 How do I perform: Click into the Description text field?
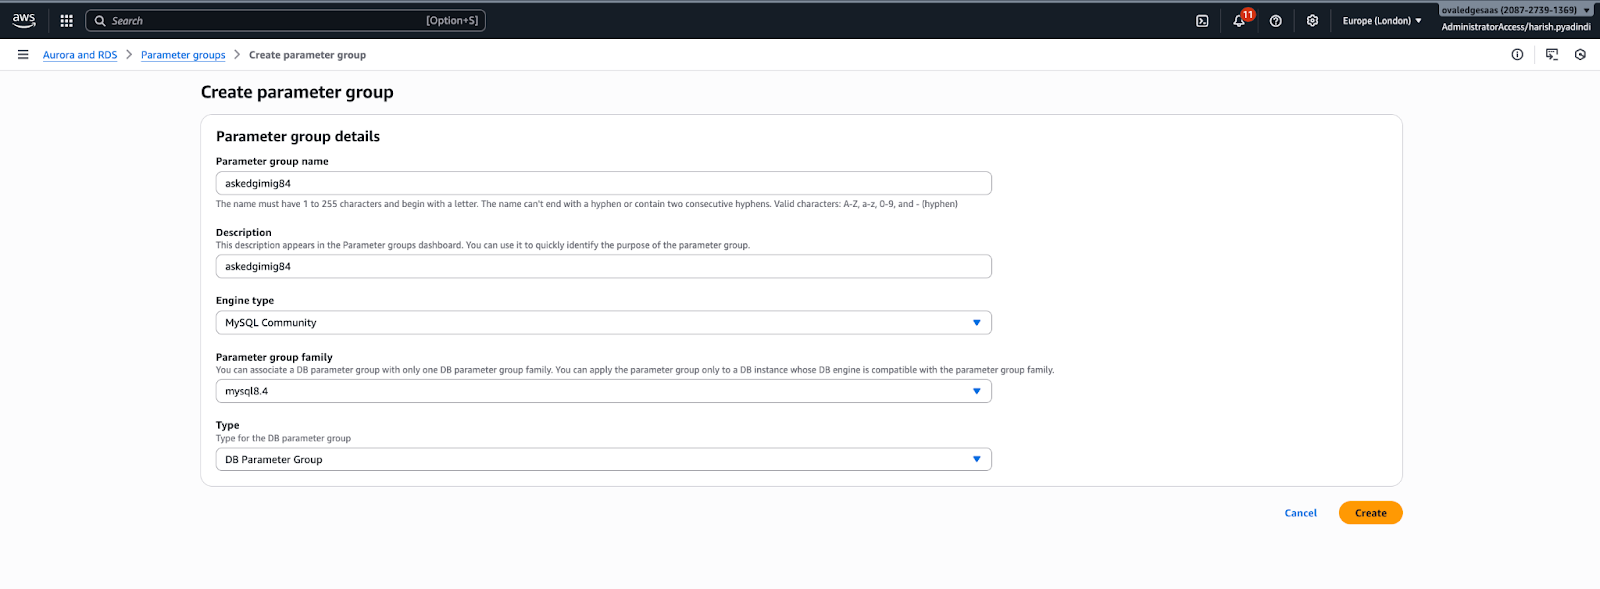pyautogui.click(x=603, y=267)
